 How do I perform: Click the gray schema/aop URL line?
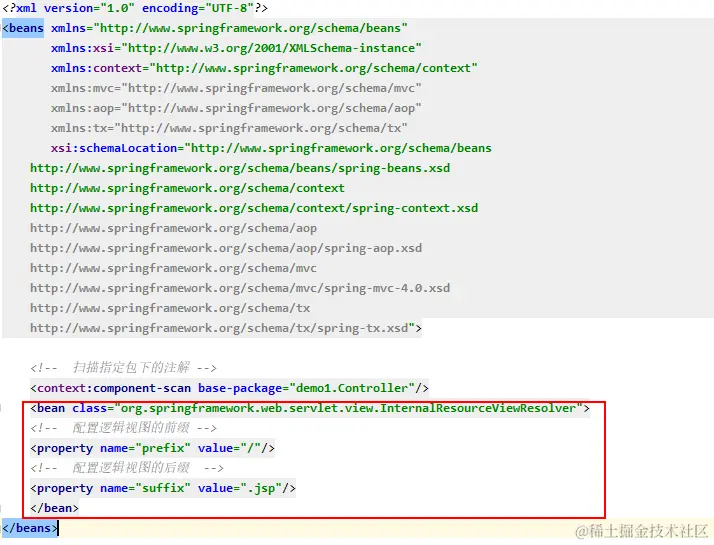coord(173,229)
